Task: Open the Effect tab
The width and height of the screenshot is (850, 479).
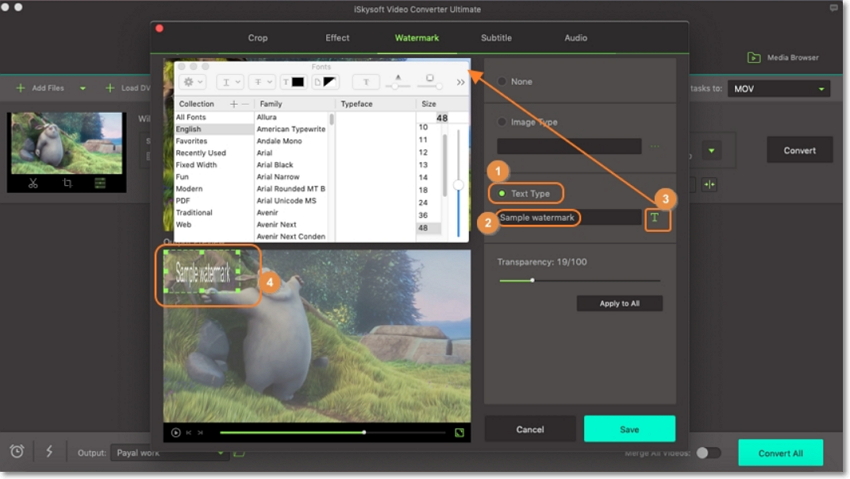Action: click(337, 38)
